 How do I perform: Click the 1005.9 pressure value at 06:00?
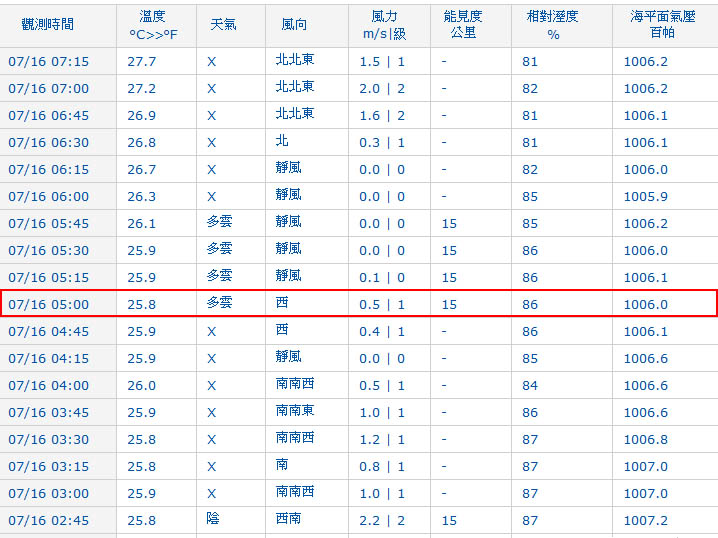click(646, 196)
